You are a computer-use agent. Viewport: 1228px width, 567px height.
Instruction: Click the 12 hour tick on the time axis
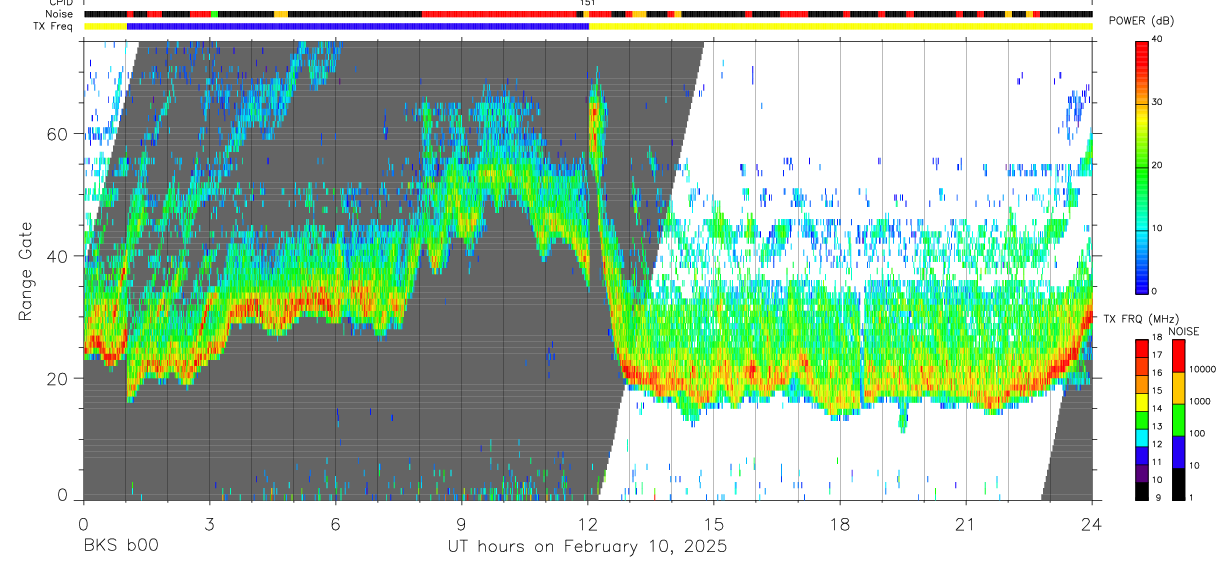(x=587, y=524)
